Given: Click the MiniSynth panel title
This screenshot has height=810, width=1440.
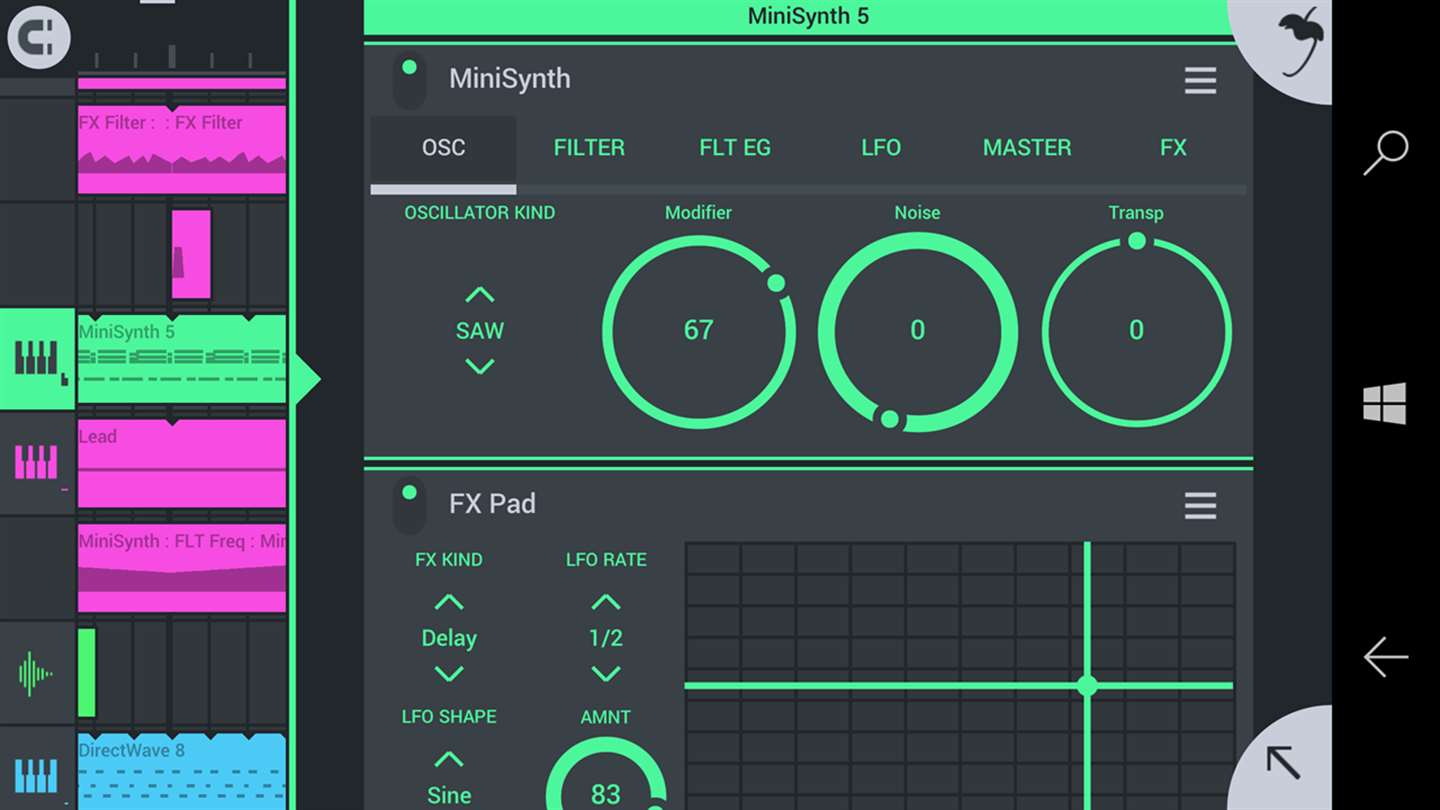Looking at the screenshot, I should pyautogui.click(x=510, y=79).
